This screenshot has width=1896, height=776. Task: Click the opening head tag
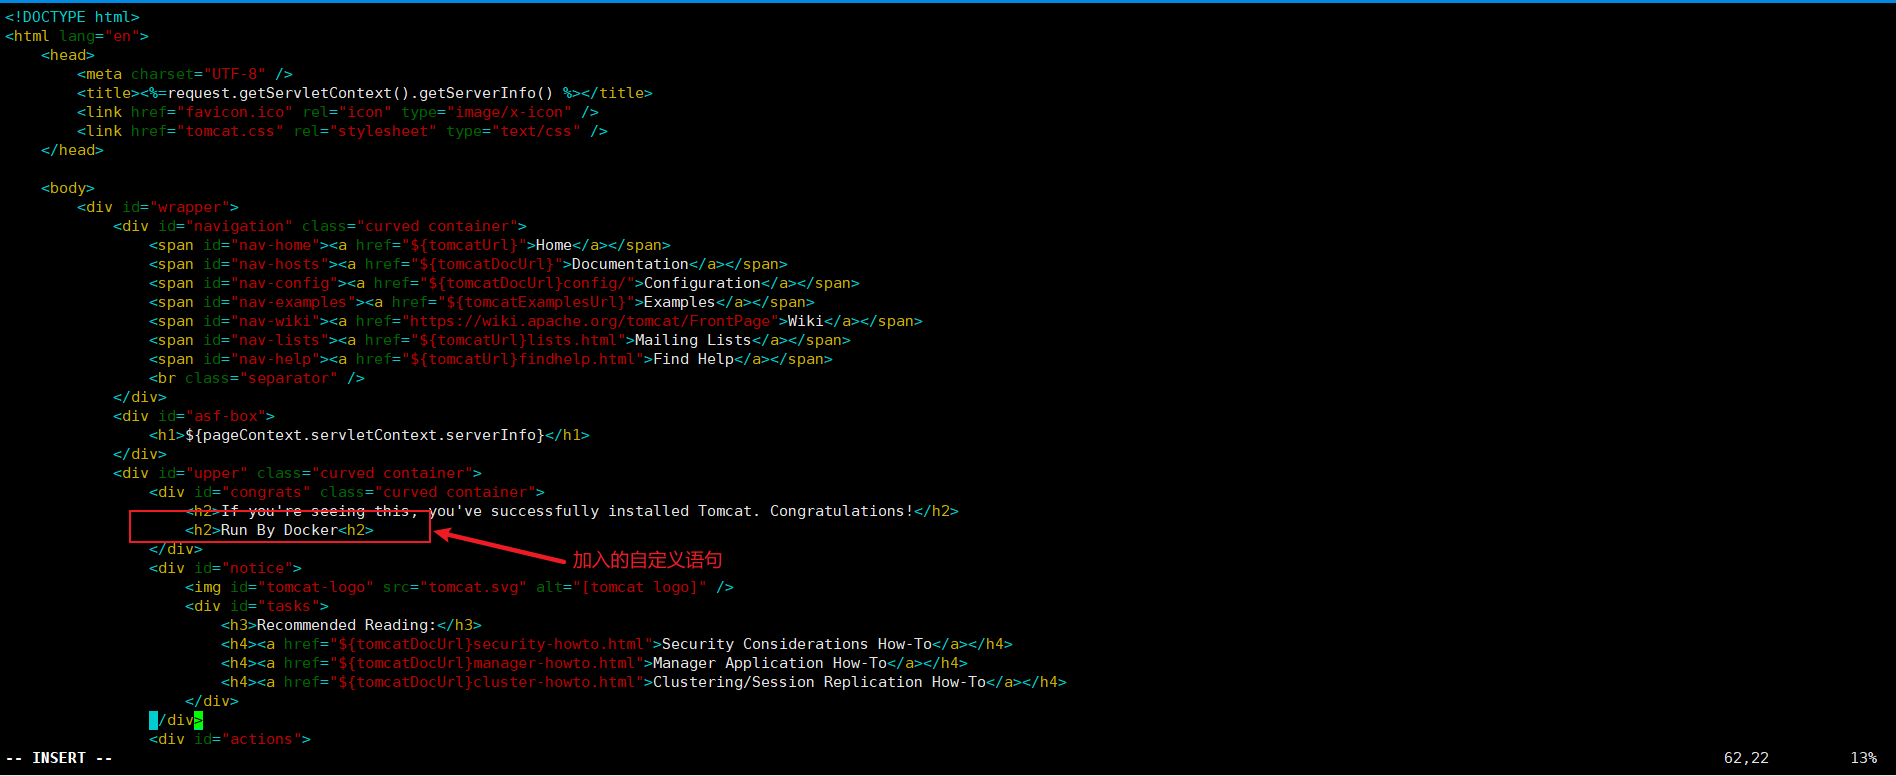click(x=68, y=55)
